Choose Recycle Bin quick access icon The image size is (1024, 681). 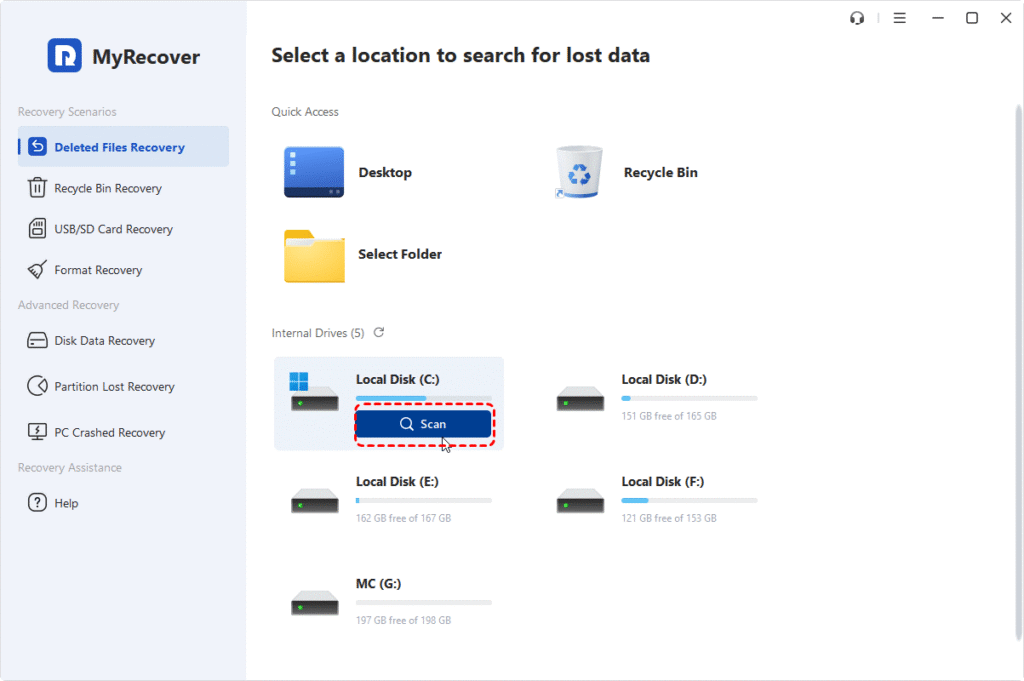point(579,172)
